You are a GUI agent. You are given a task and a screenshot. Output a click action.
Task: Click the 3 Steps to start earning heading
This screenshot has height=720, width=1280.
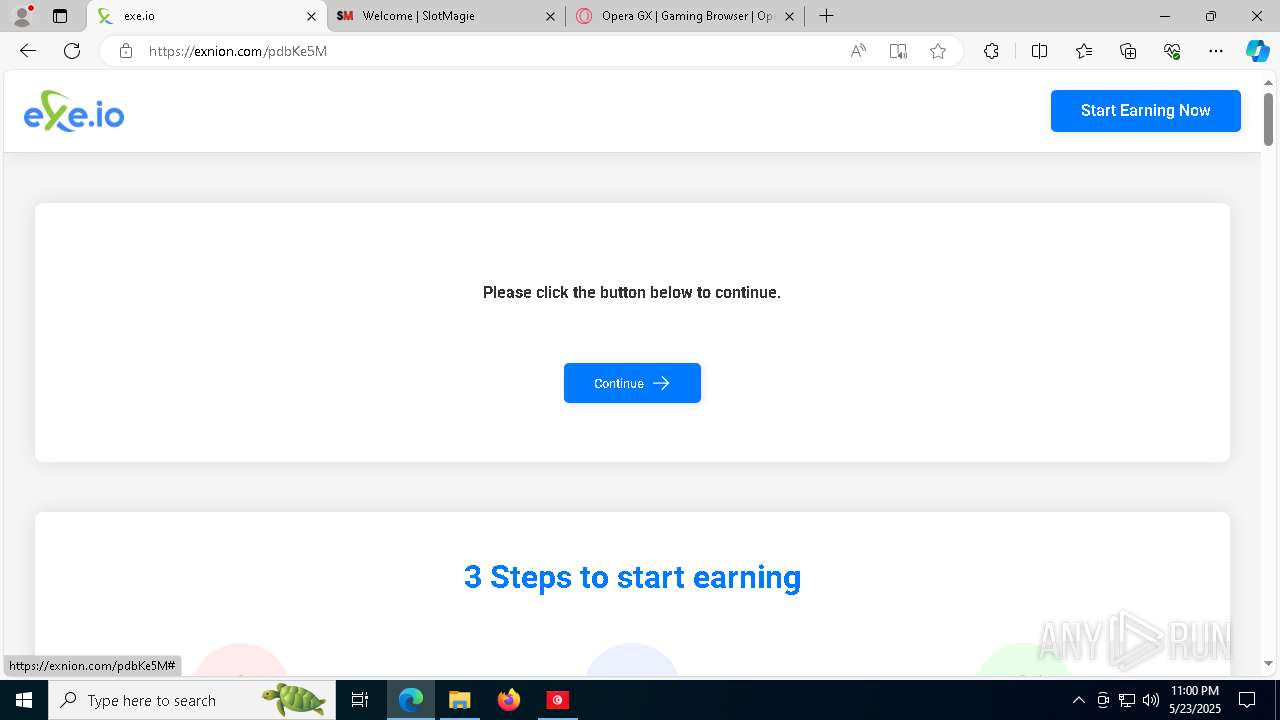pyautogui.click(x=632, y=577)
